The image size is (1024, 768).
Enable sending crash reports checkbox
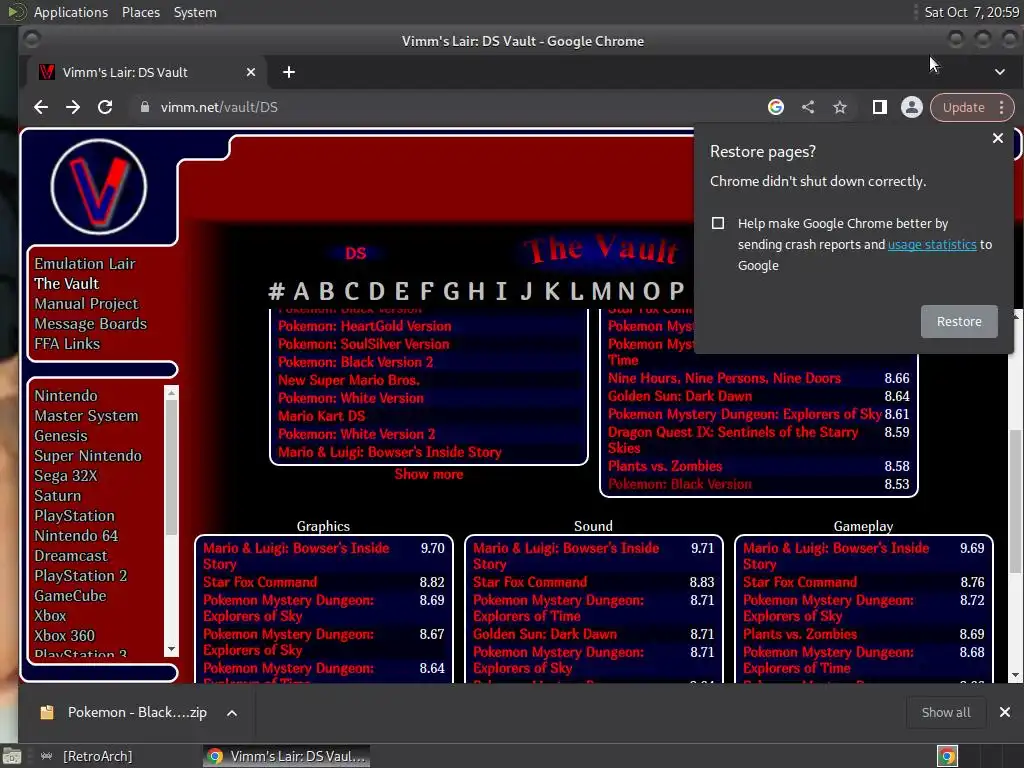[718, 223]
